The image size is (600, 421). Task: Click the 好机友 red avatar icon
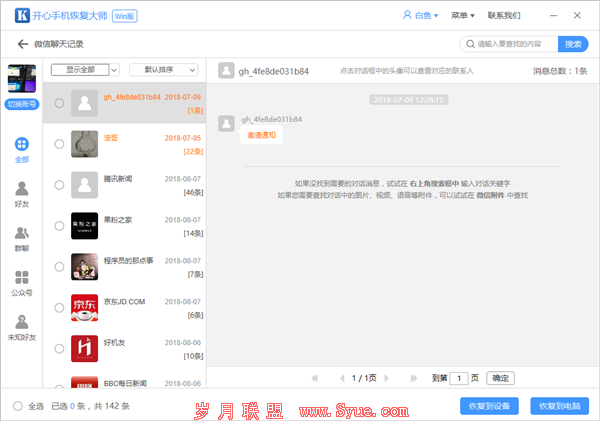click(85, 349)
